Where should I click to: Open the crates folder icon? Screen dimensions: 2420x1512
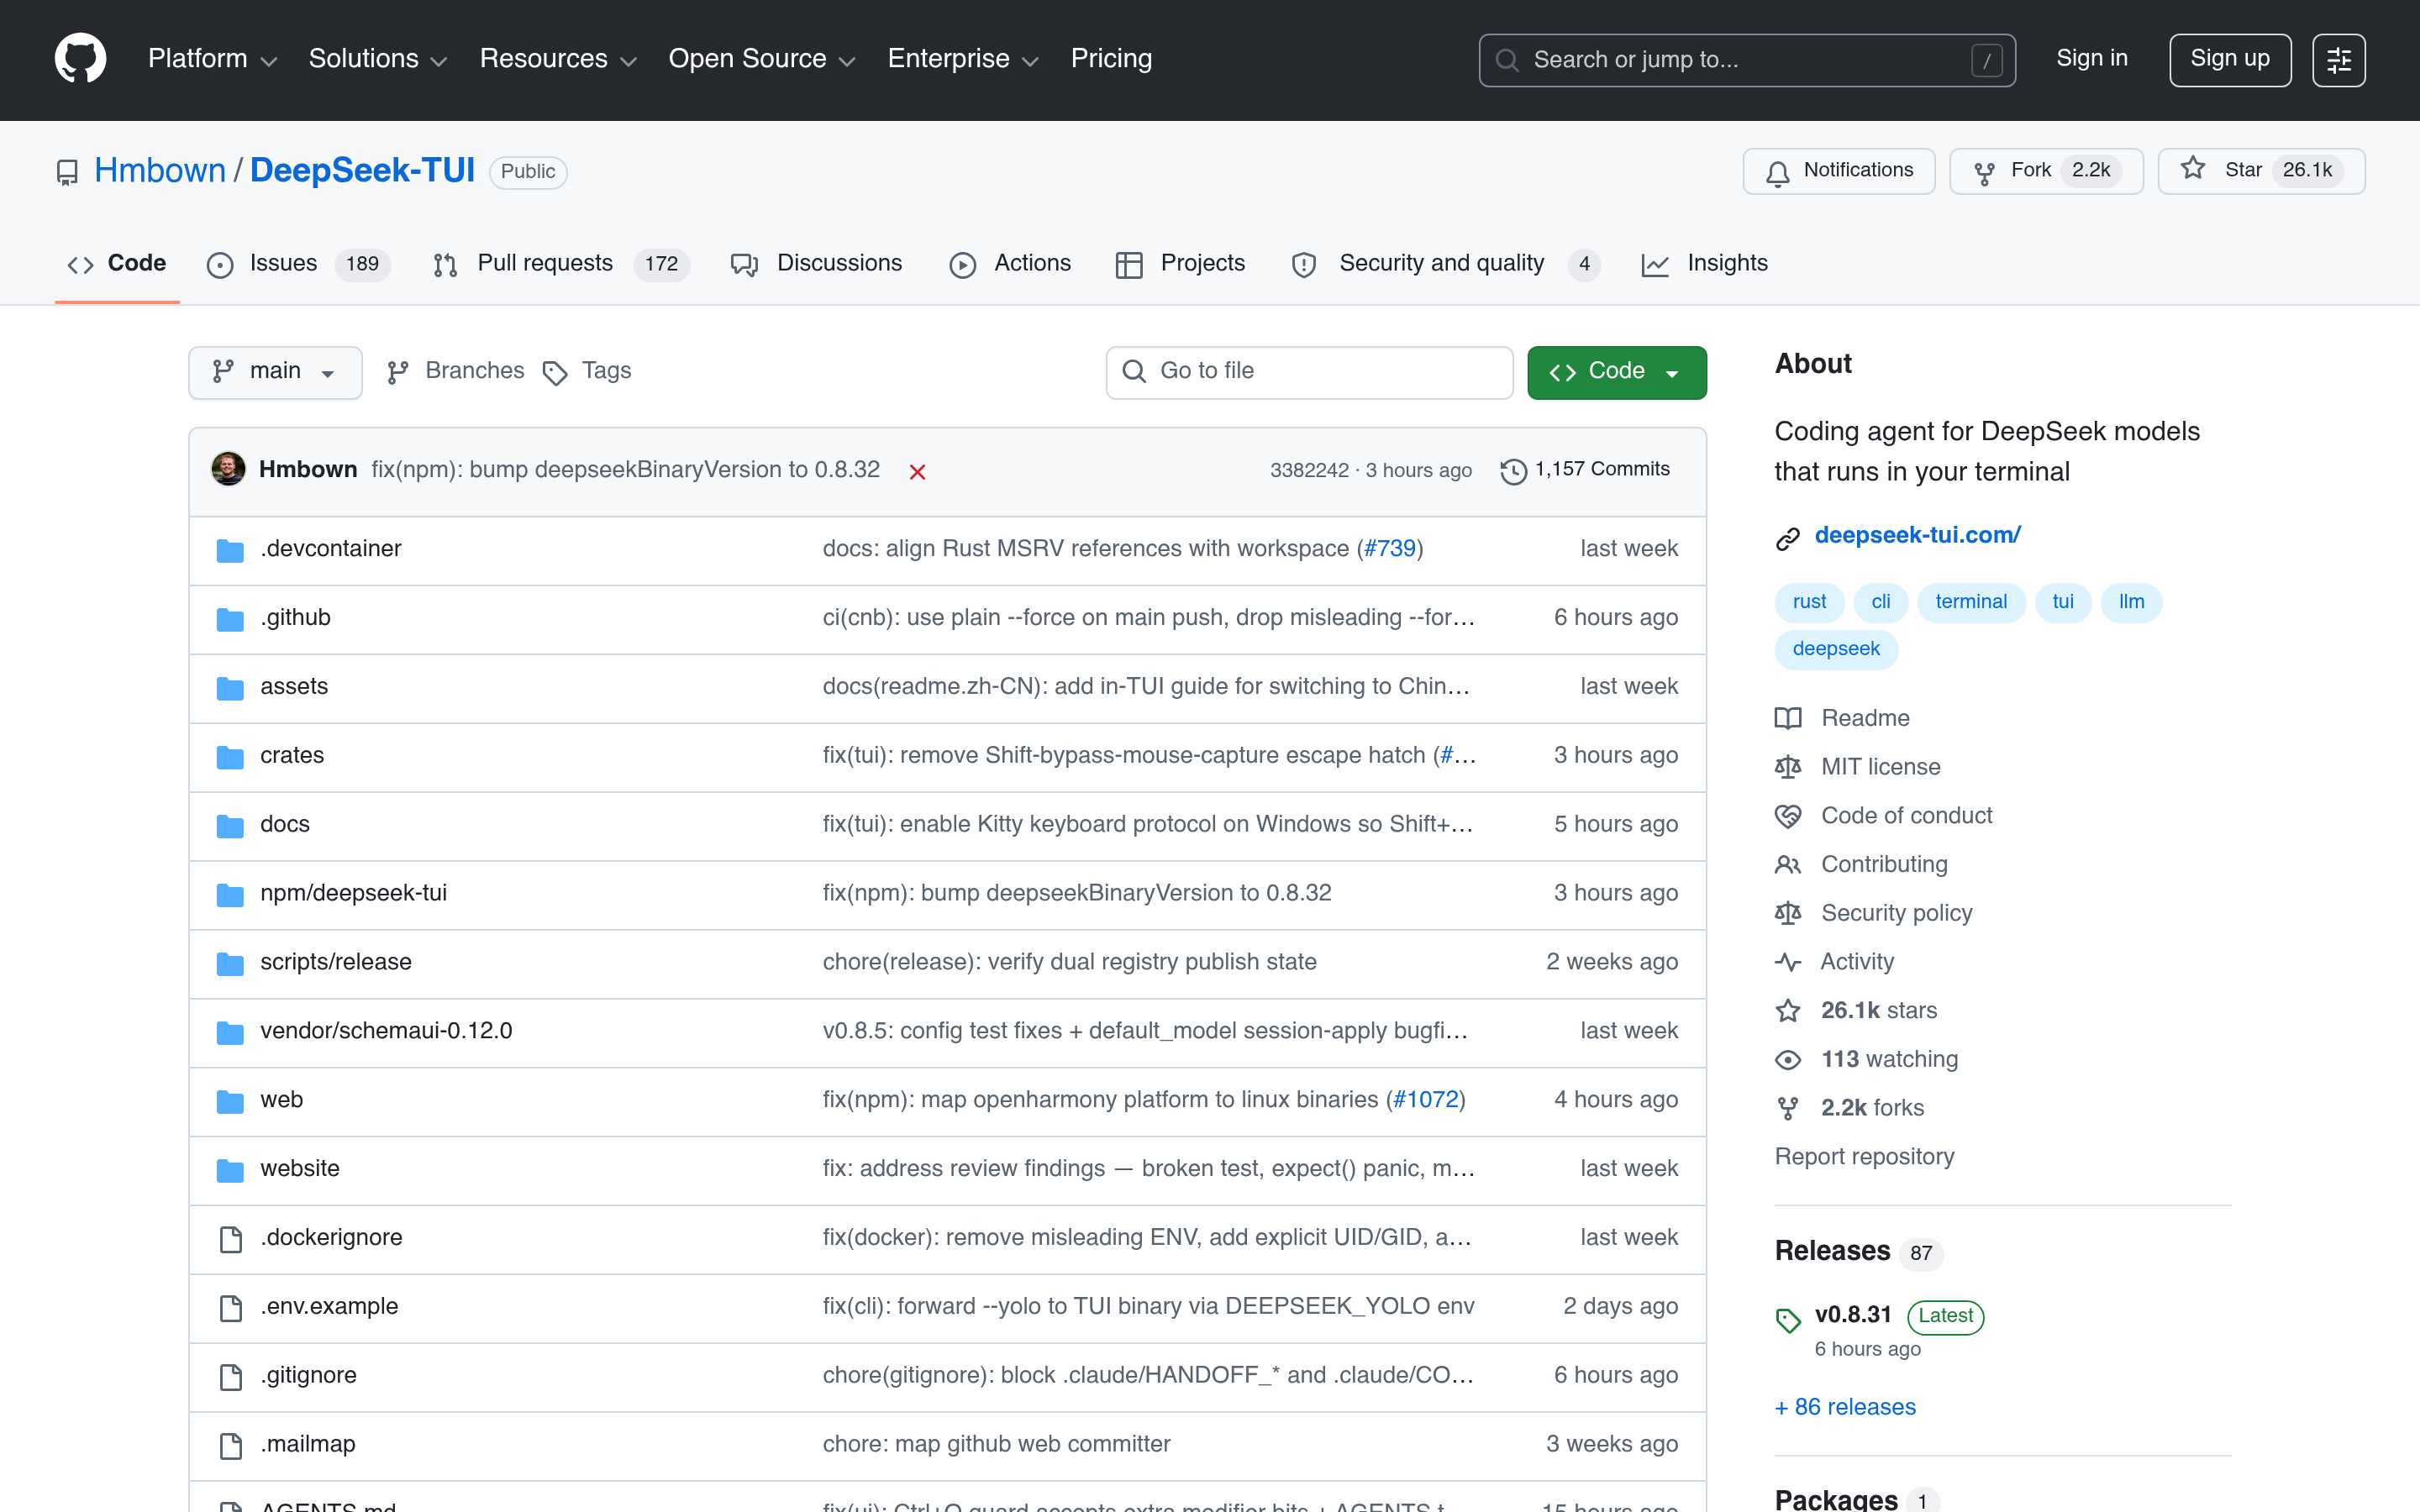[x=230, y=757]
